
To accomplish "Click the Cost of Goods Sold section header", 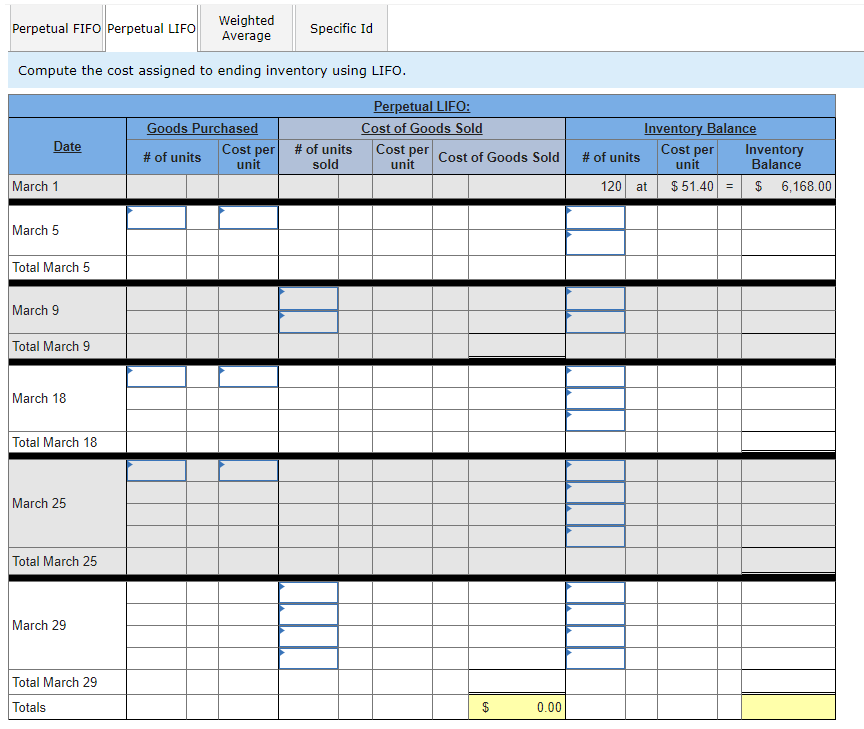I will 422,128.
